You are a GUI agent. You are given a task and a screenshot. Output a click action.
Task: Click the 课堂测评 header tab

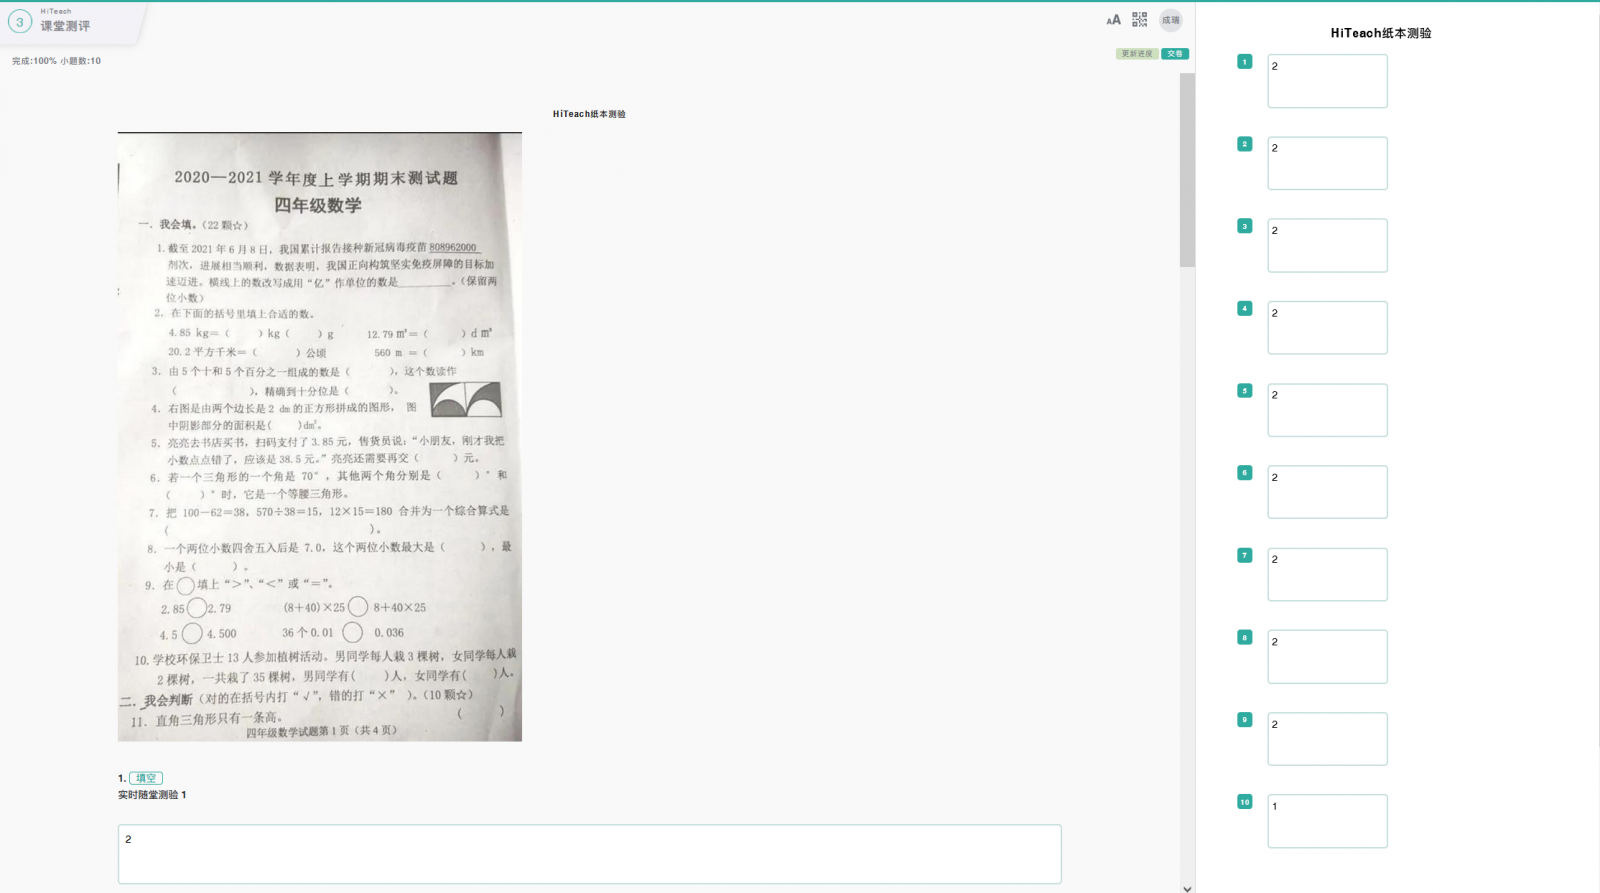click(x=65, y=26)
